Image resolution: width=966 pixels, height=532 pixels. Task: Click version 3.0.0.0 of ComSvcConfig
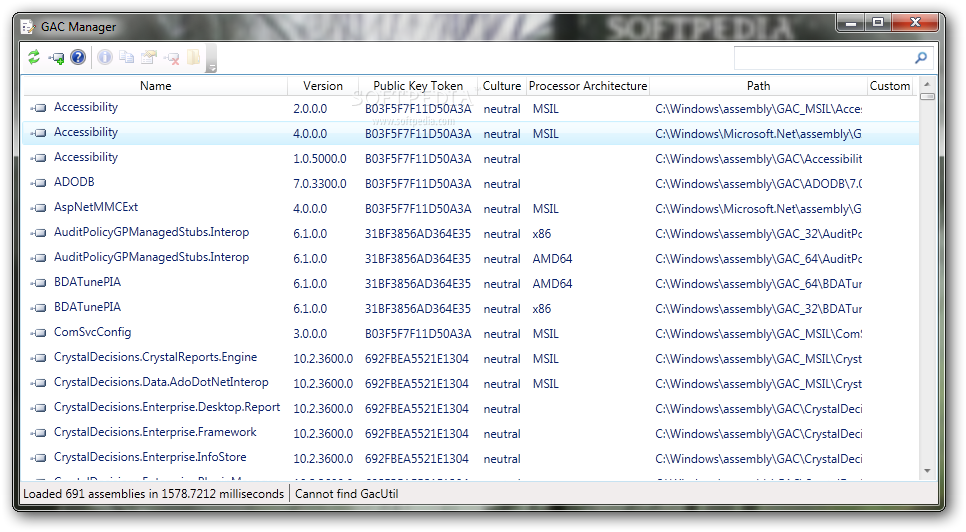(x=310, y=334)
